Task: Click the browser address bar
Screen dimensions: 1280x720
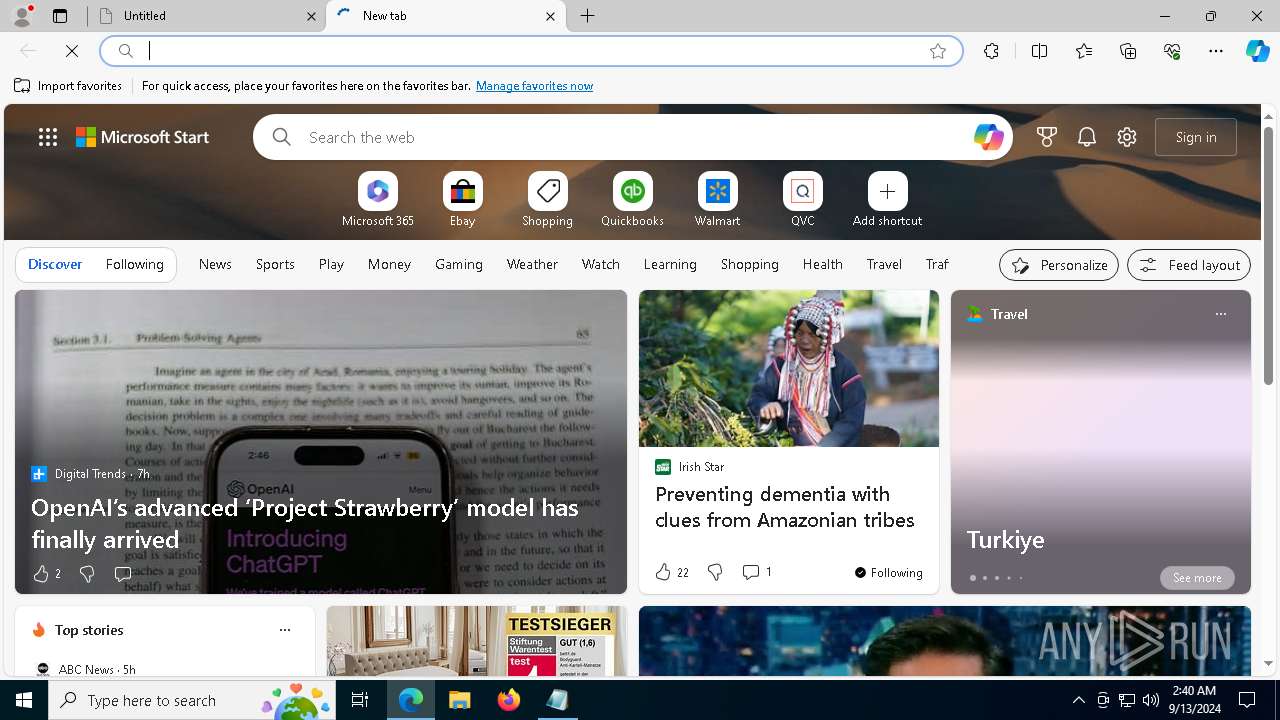Action: click(x=530, y=51)
